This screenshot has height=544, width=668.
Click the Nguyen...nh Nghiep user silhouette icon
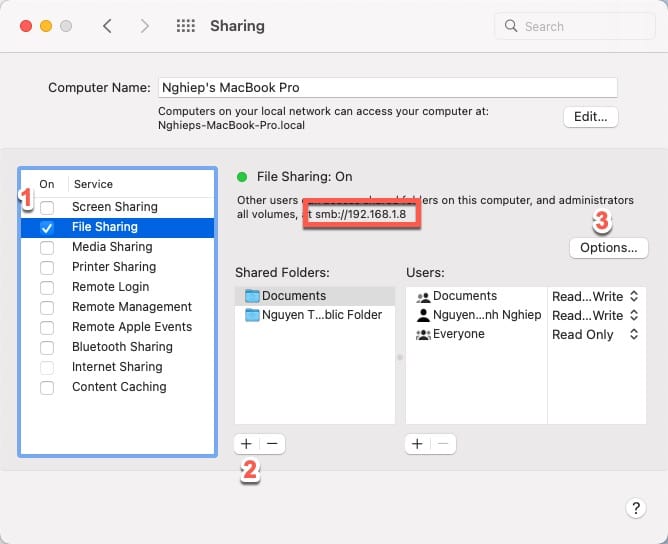pyautogui.click(x=423, y=315)
